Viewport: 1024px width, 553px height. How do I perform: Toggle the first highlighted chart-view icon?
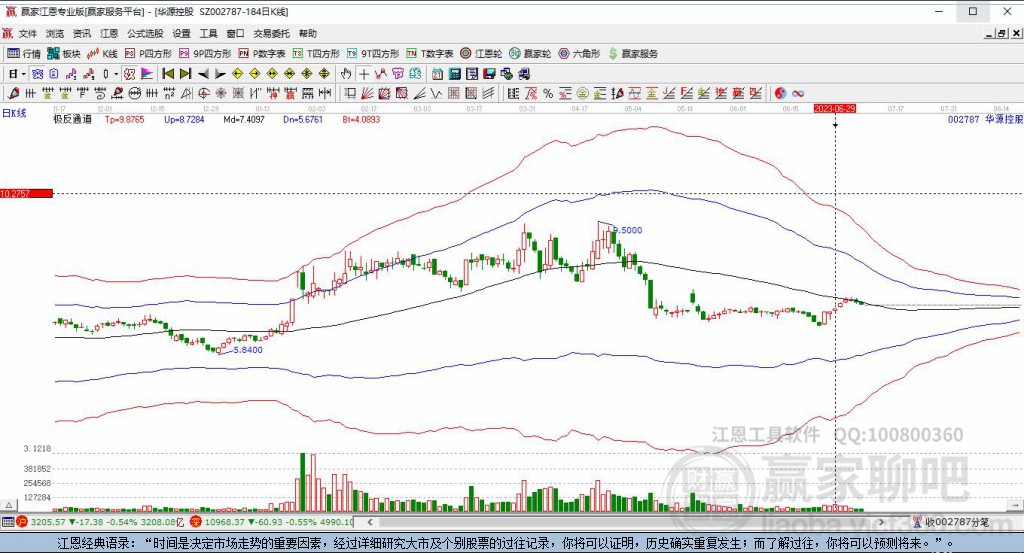pos(37,74)
